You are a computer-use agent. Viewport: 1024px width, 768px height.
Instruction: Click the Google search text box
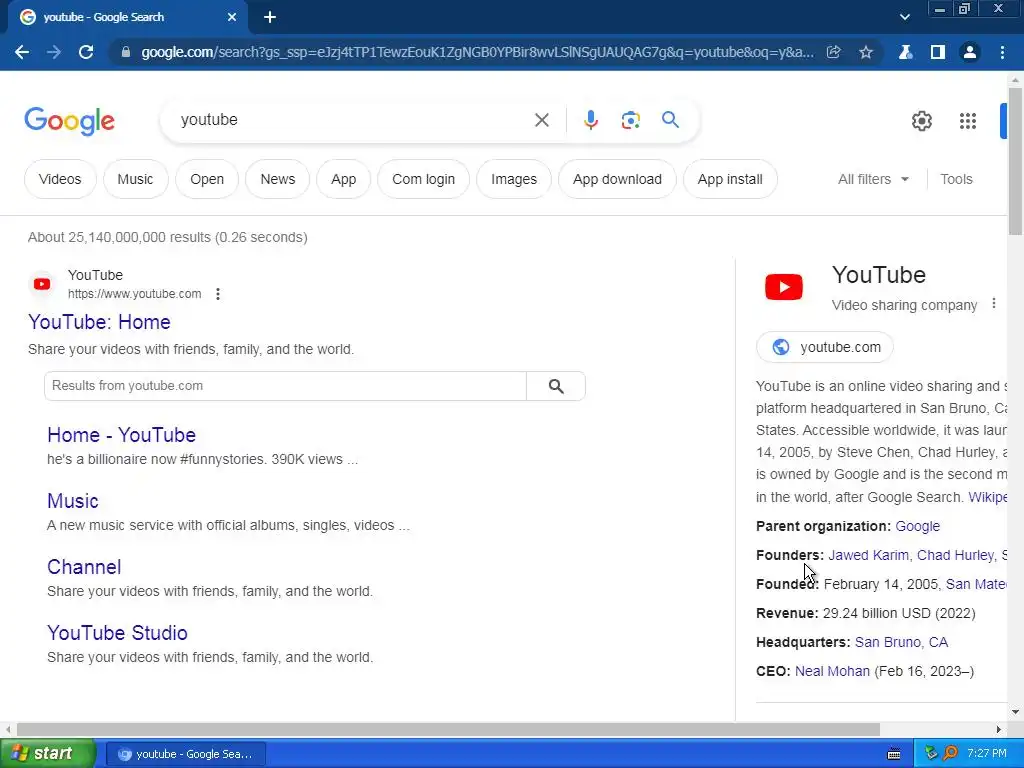pos(353,120)
